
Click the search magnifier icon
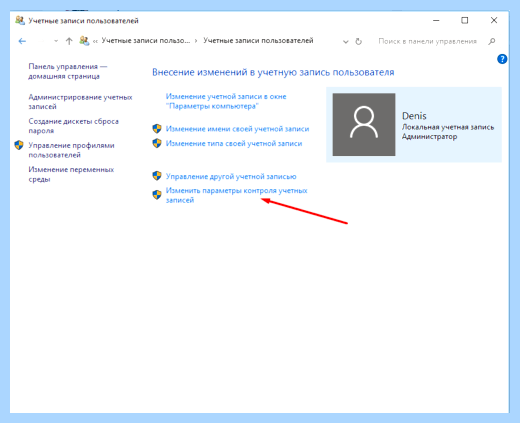coord(492,41)
